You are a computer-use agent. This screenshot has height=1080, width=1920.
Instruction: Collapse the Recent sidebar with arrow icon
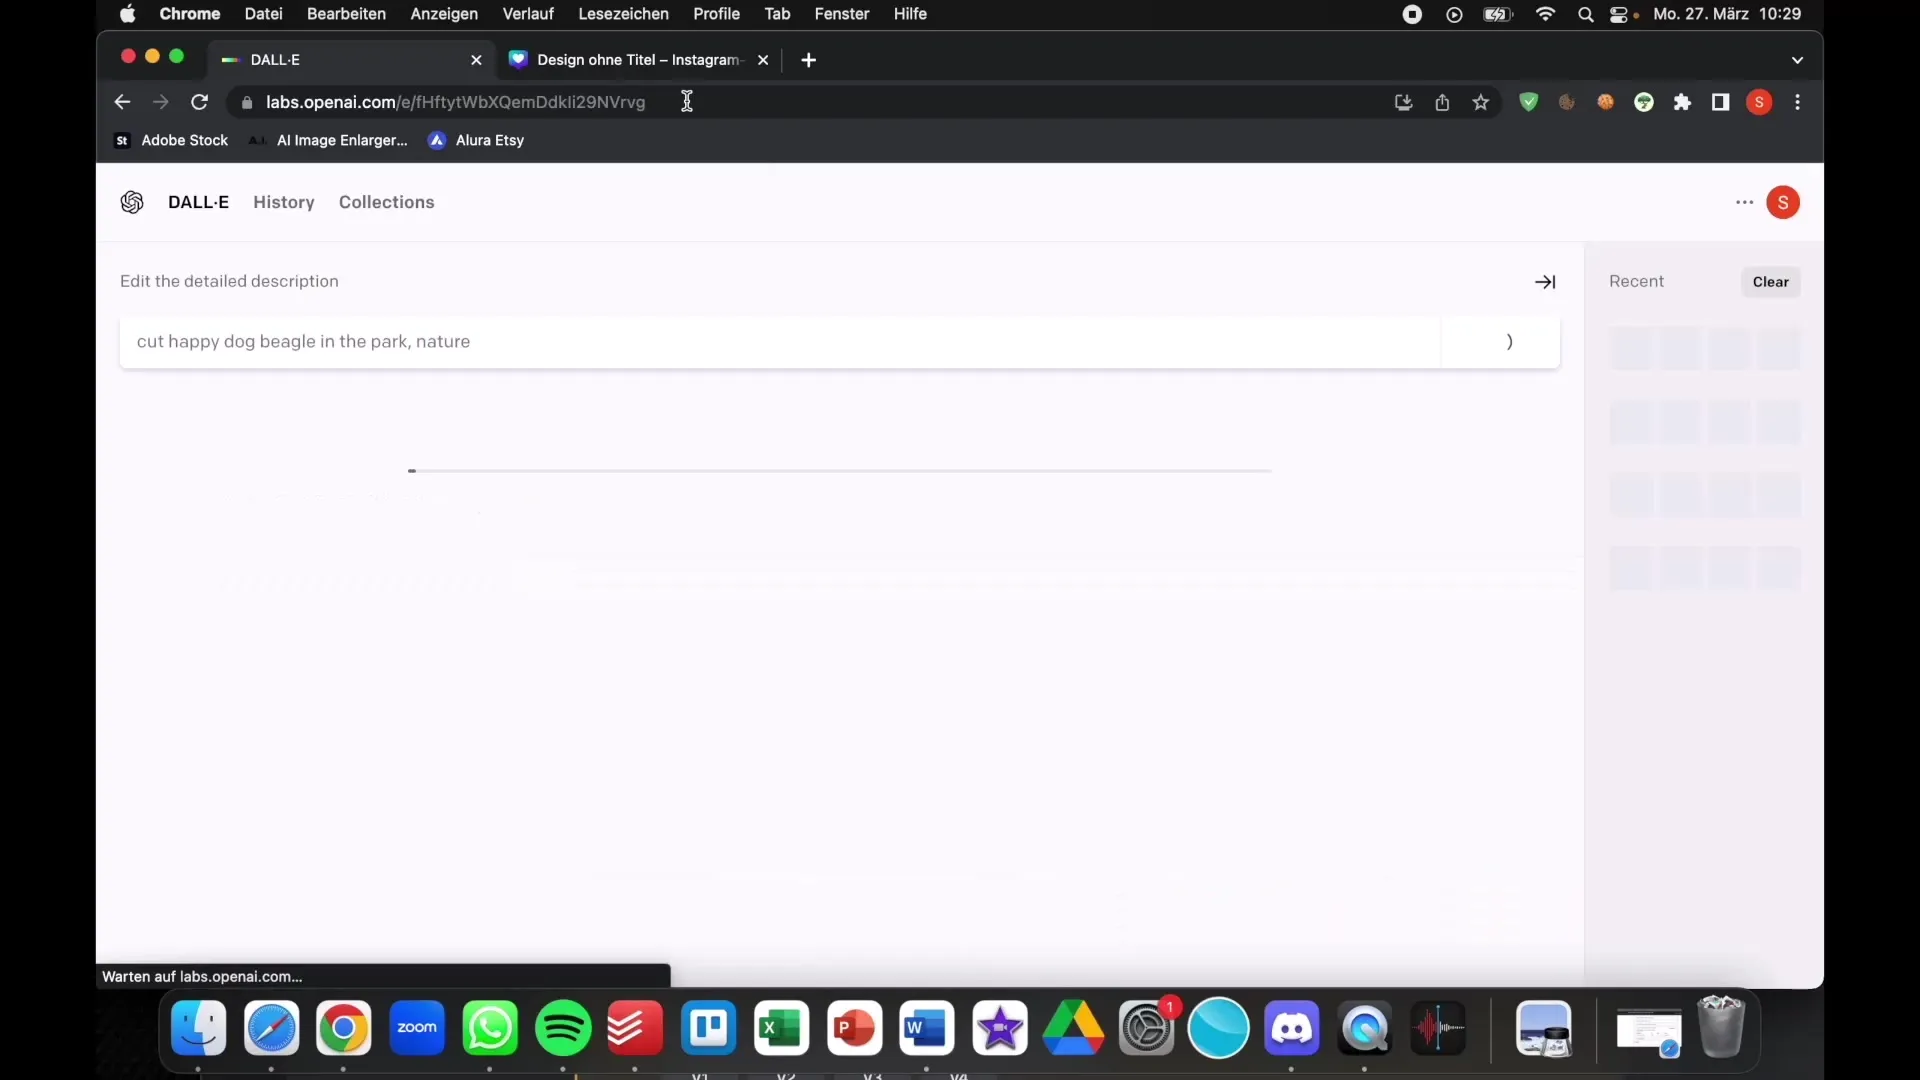(1545, 282)
